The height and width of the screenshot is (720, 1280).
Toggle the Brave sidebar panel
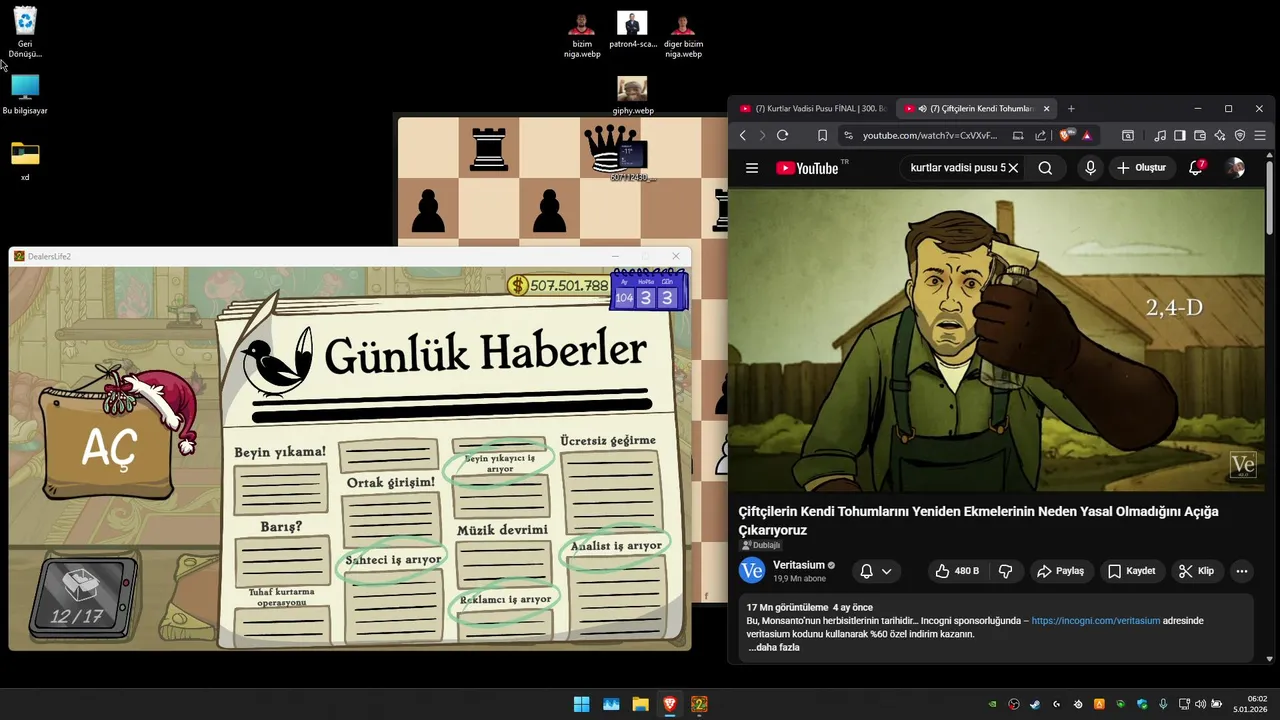coord(1180,135)
